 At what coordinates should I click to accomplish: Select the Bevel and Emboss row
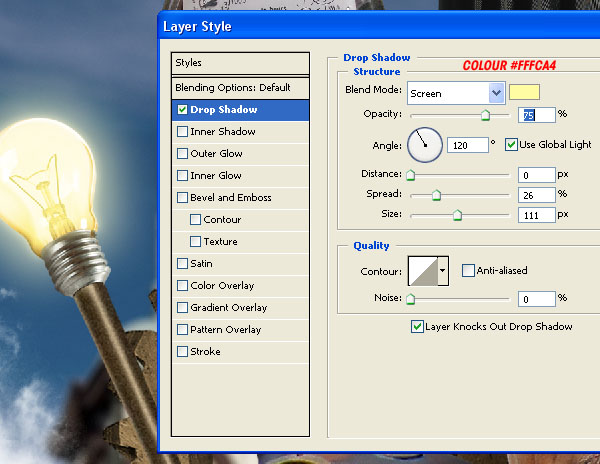tap(240, 198)
